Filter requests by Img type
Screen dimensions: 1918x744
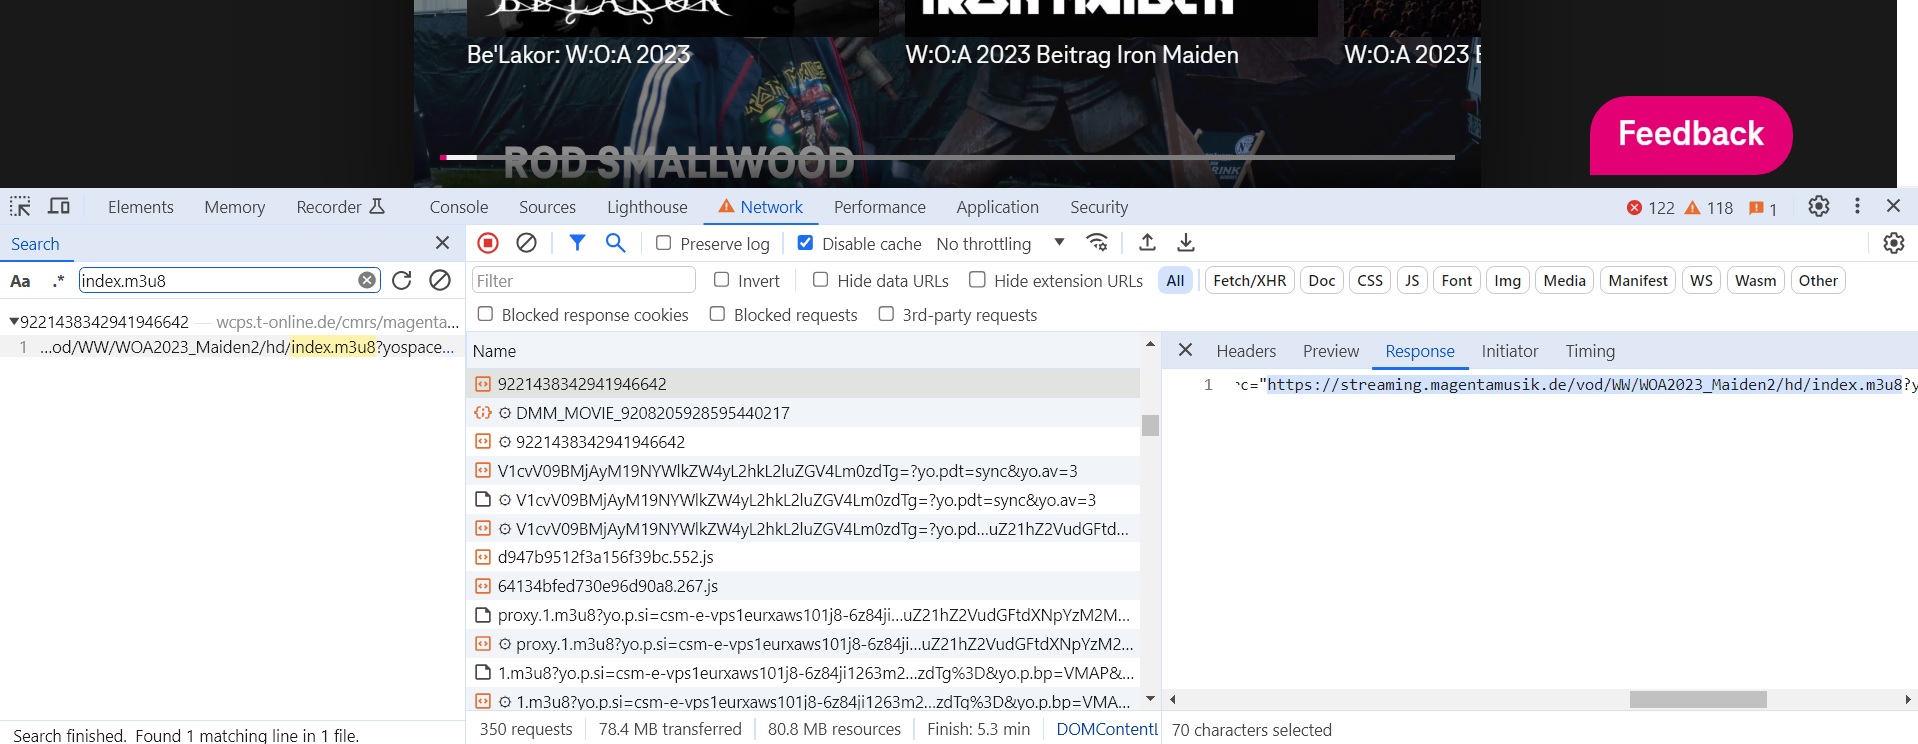1507,281
